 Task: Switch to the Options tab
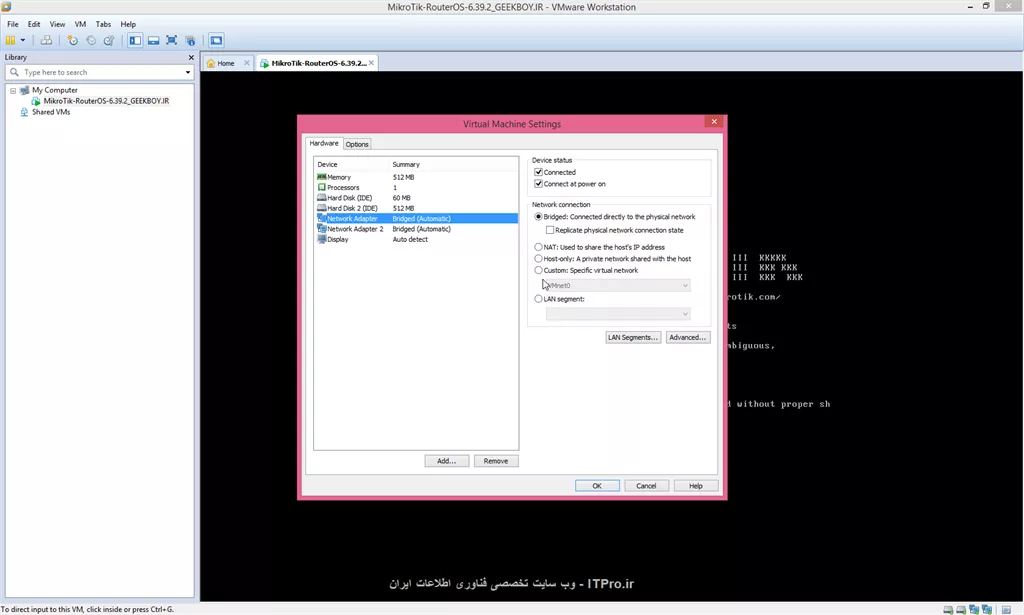(357, 144)
